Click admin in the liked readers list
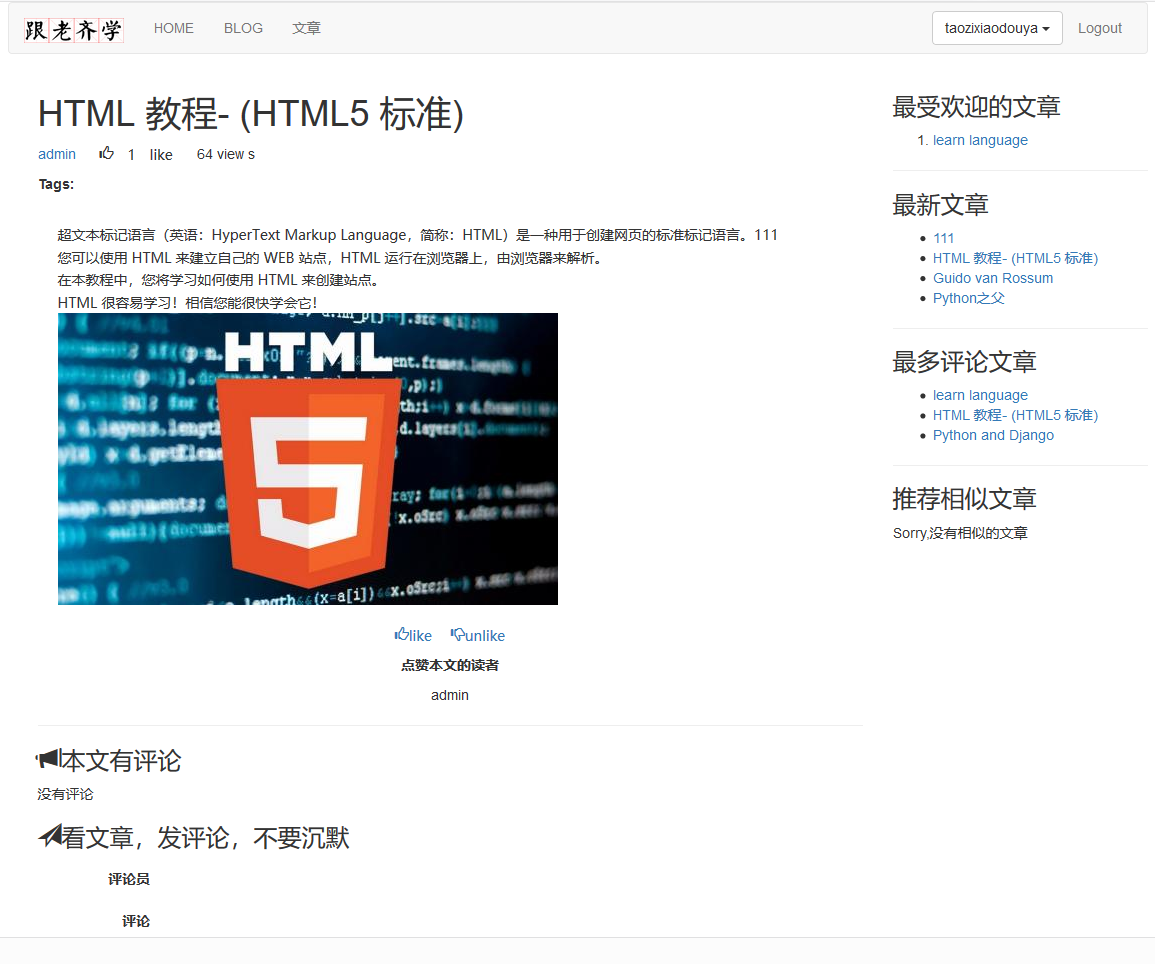Screen dimensions: 1155x964 tap(449, 694)
